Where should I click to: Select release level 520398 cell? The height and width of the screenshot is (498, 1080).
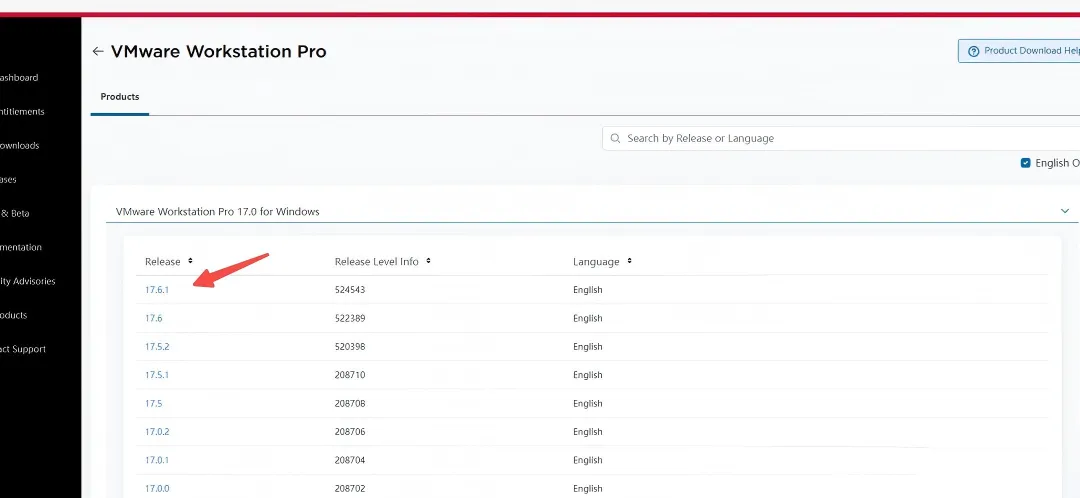click(x=350, y=346)
